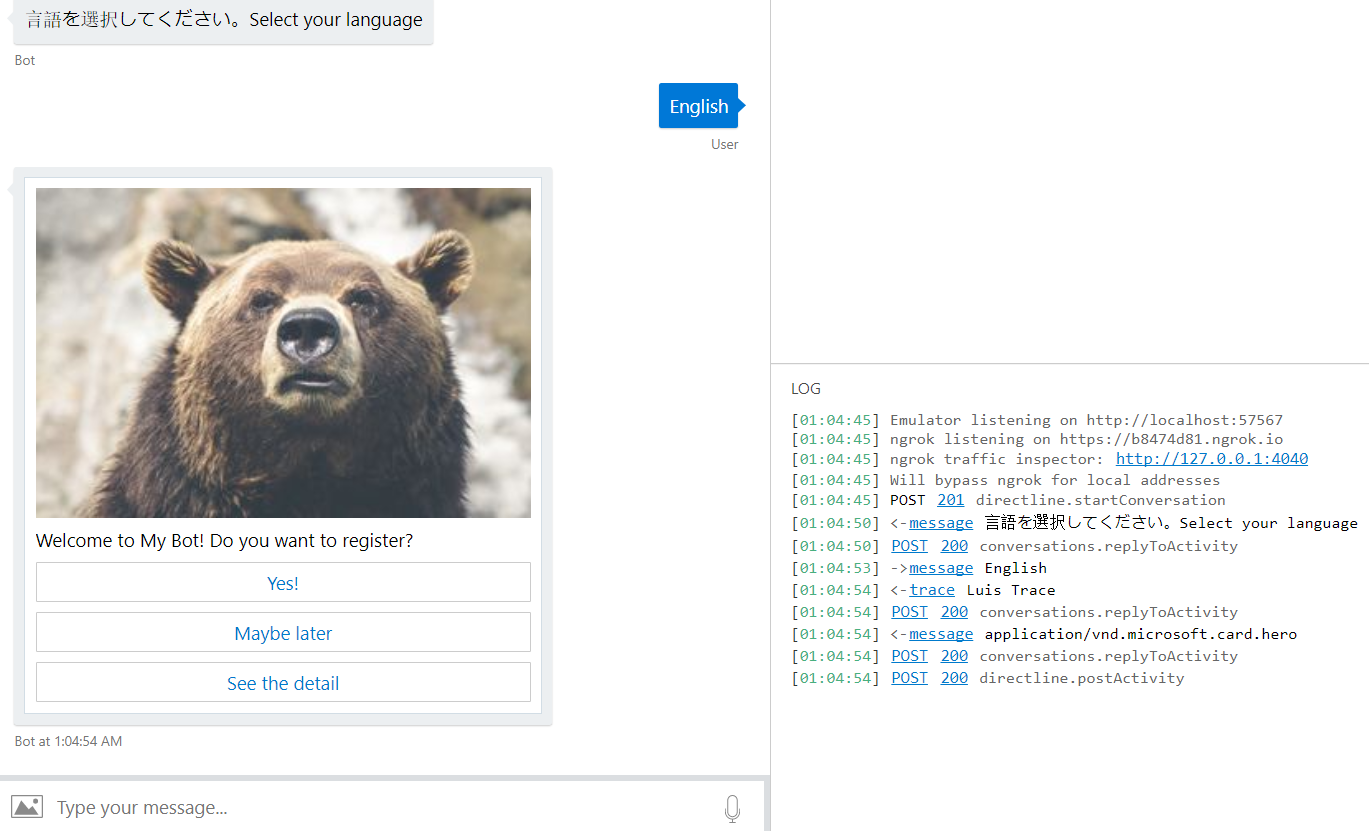Click the POST link on the postActivity line

click(x=909, y=677)
